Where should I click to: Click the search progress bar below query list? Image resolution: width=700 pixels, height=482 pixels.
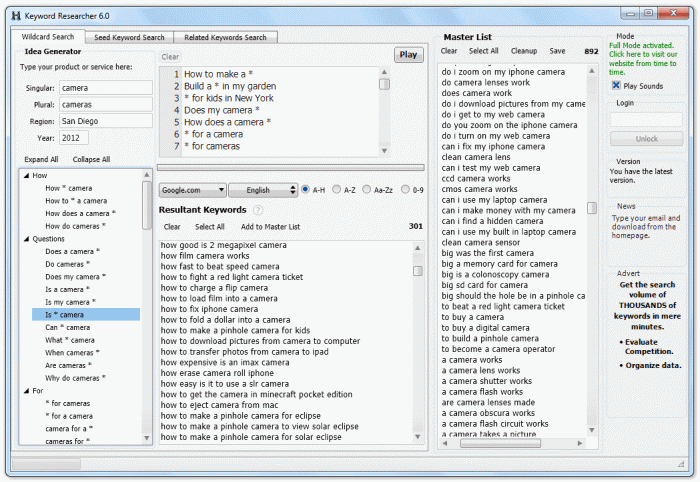[x=291, y=168]
